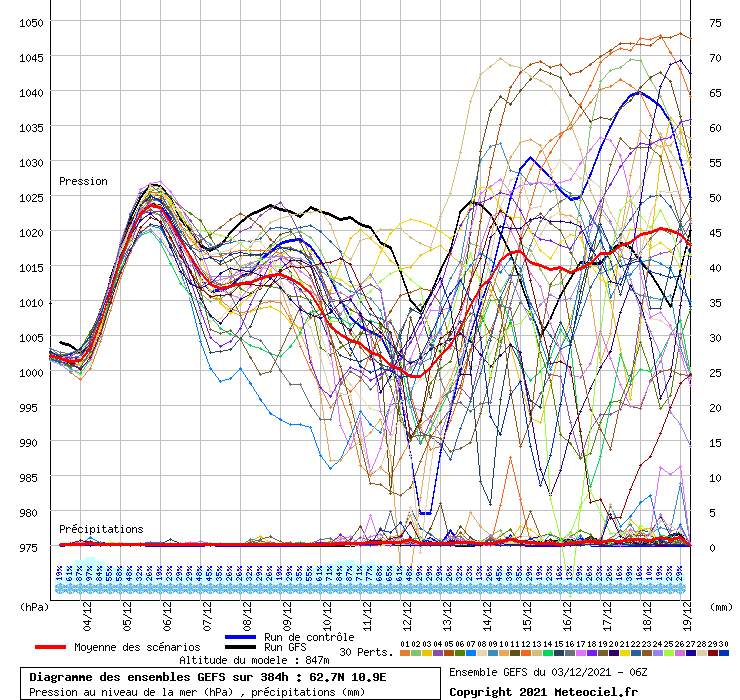Select perturbation 01 color swatch
740x700 pixels.
405,652
